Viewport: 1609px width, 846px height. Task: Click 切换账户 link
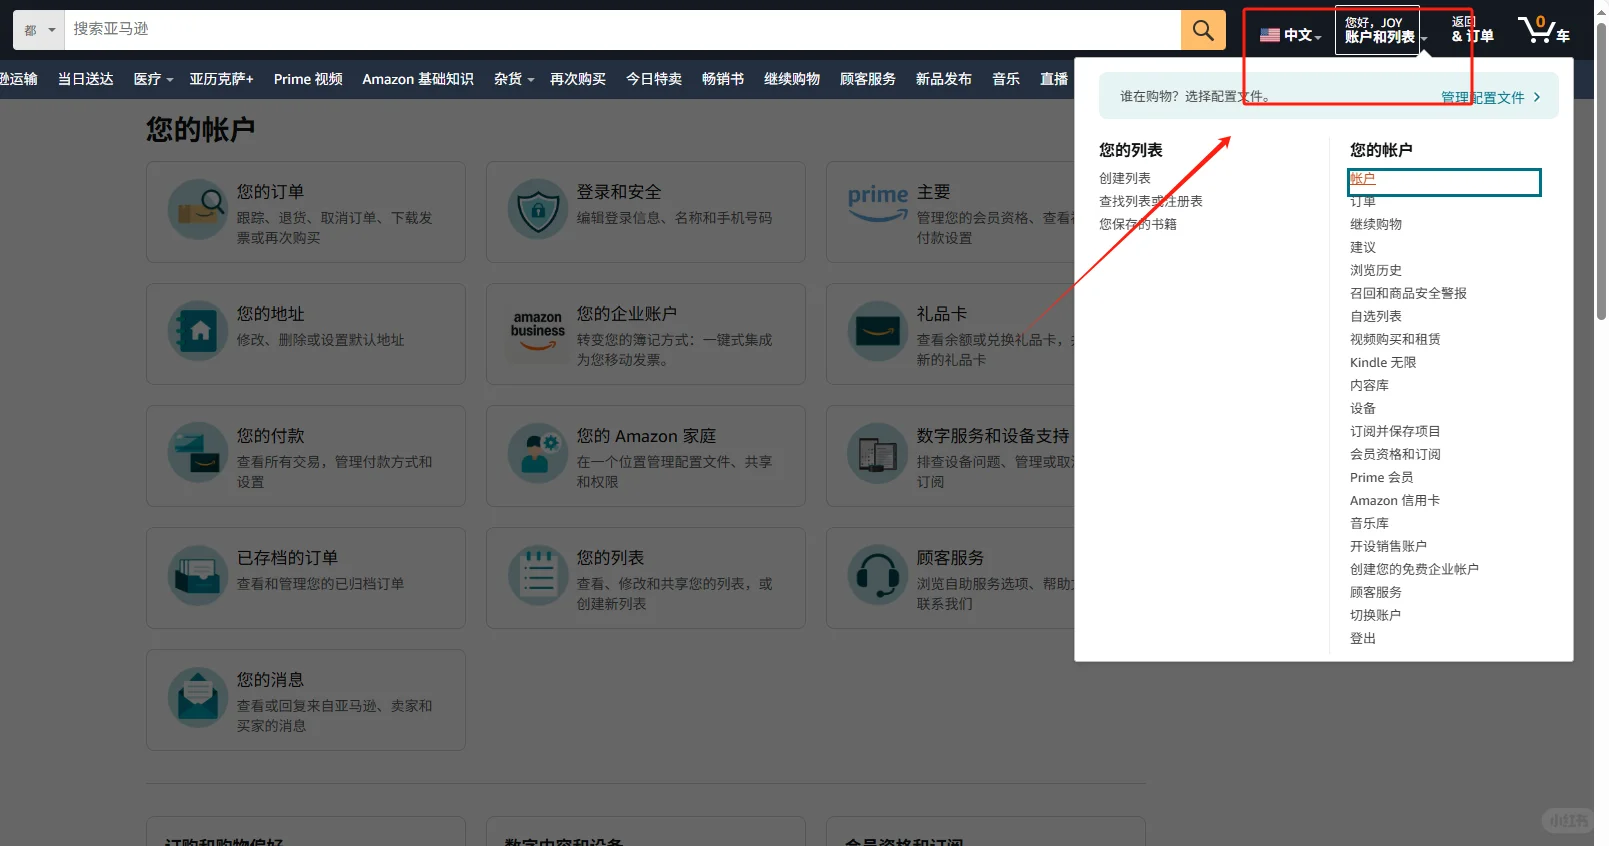tap(1375, 615)
